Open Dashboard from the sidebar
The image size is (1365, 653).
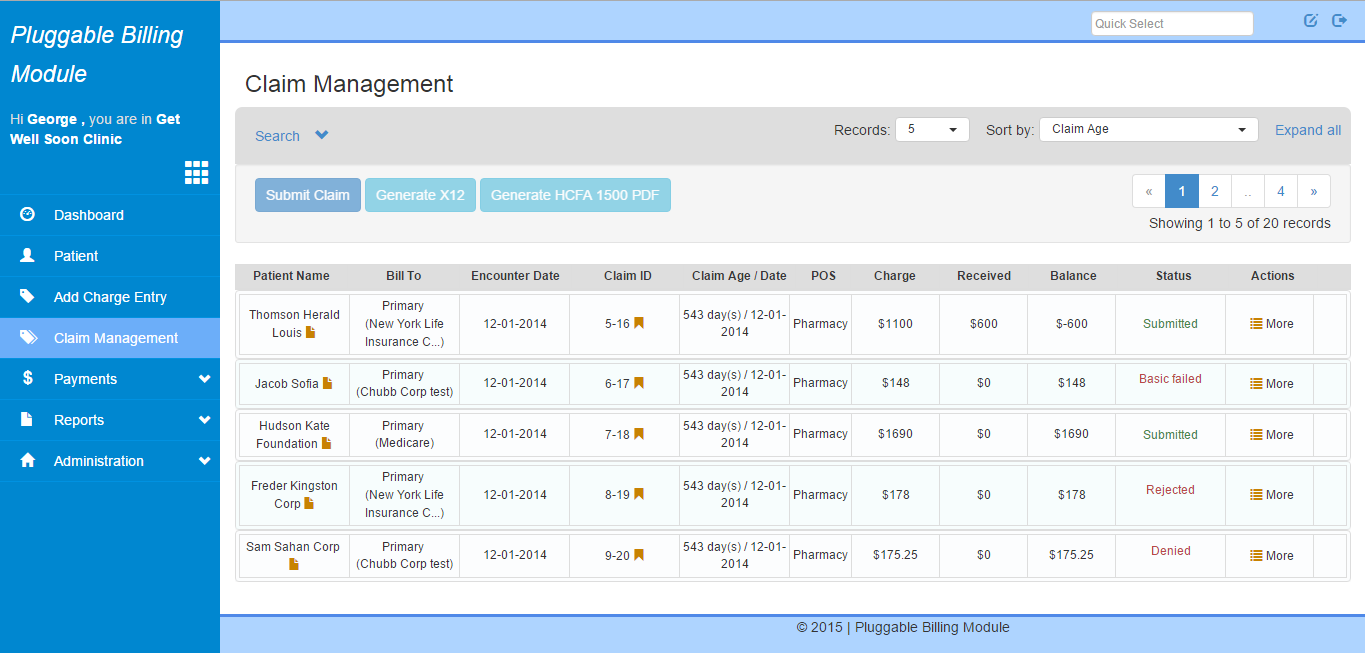pos(110,215)
